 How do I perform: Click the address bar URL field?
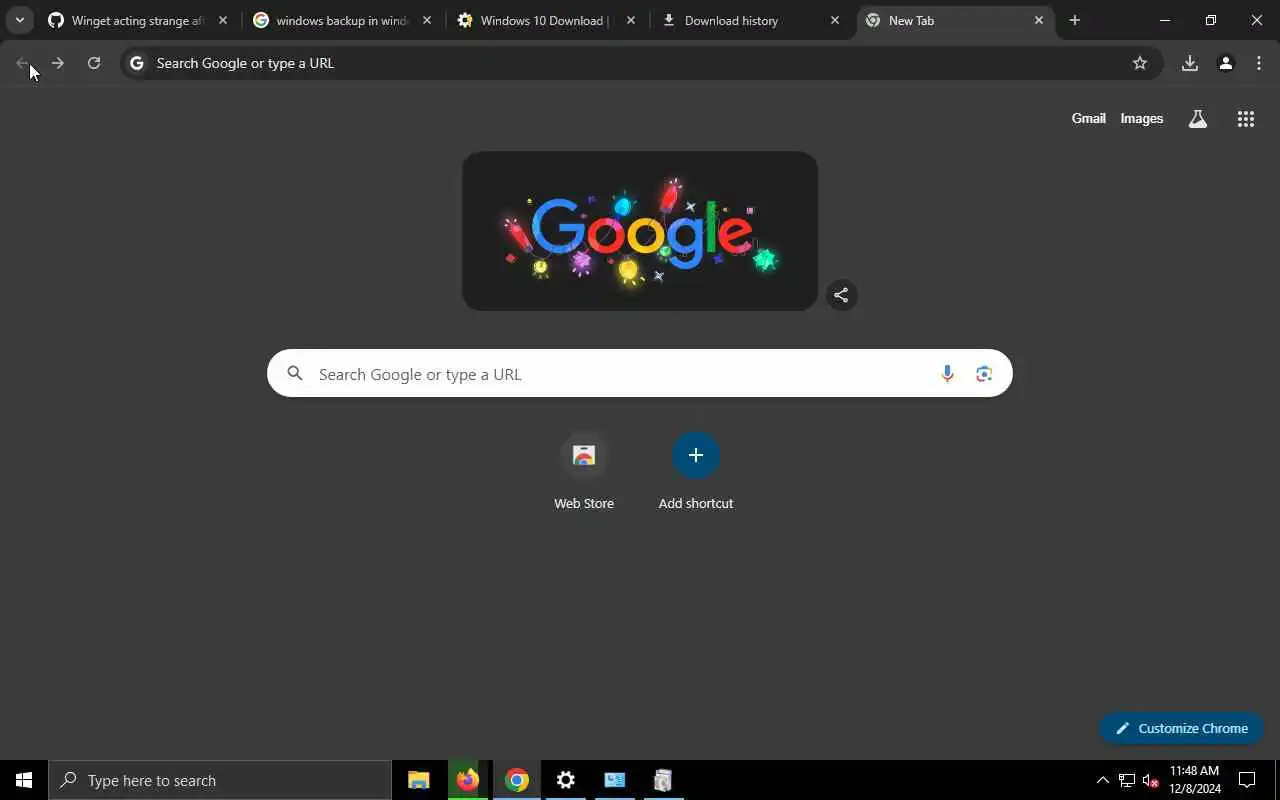[640, 63]
